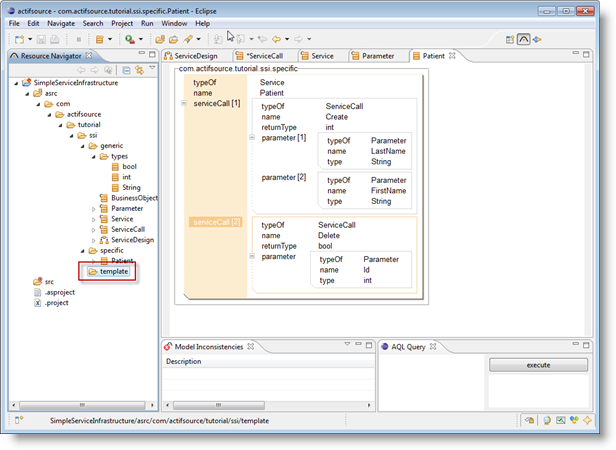This screenshot has height=450, width=616.
Task: Click the int resource icon in tree
Action: [114, 177]
